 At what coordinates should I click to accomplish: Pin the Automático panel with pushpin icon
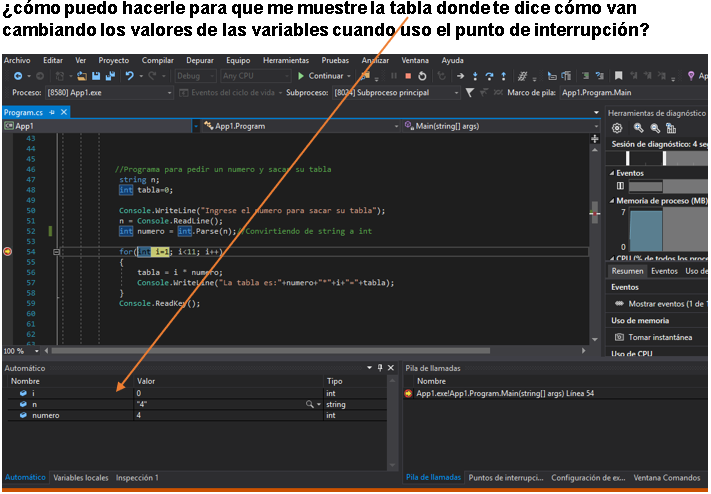[x=380, y=368]
